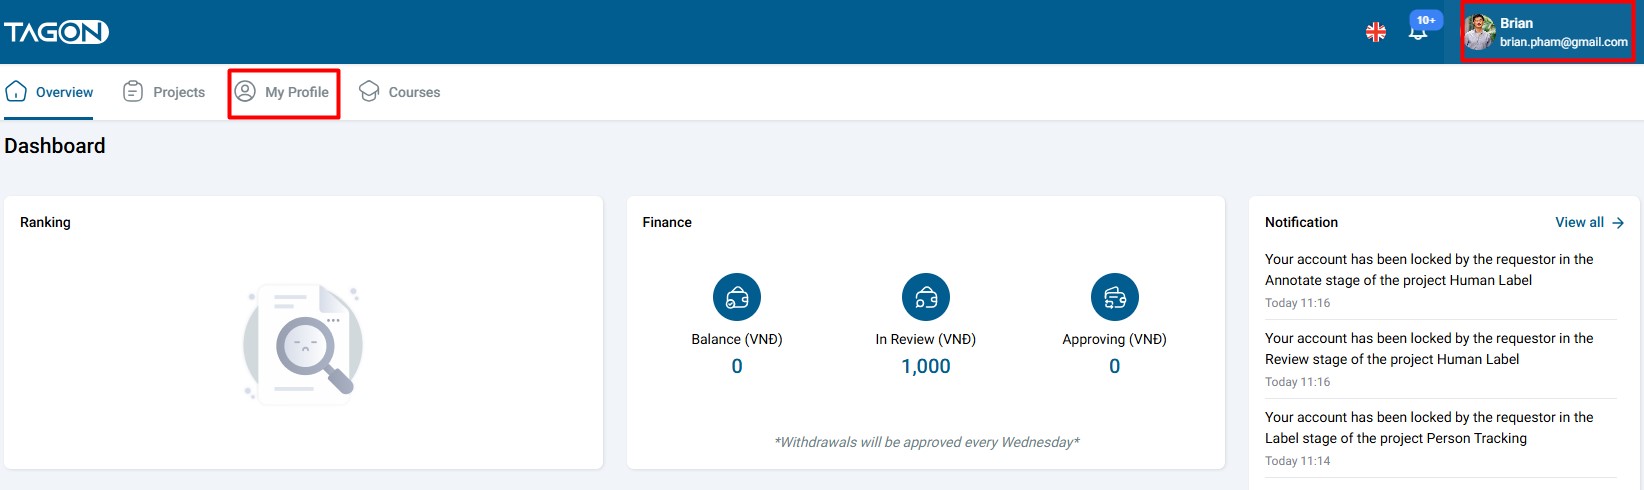Open the Annotate stage locked notification
This screenshot has height=490, width=1644.
point(1428,270)
